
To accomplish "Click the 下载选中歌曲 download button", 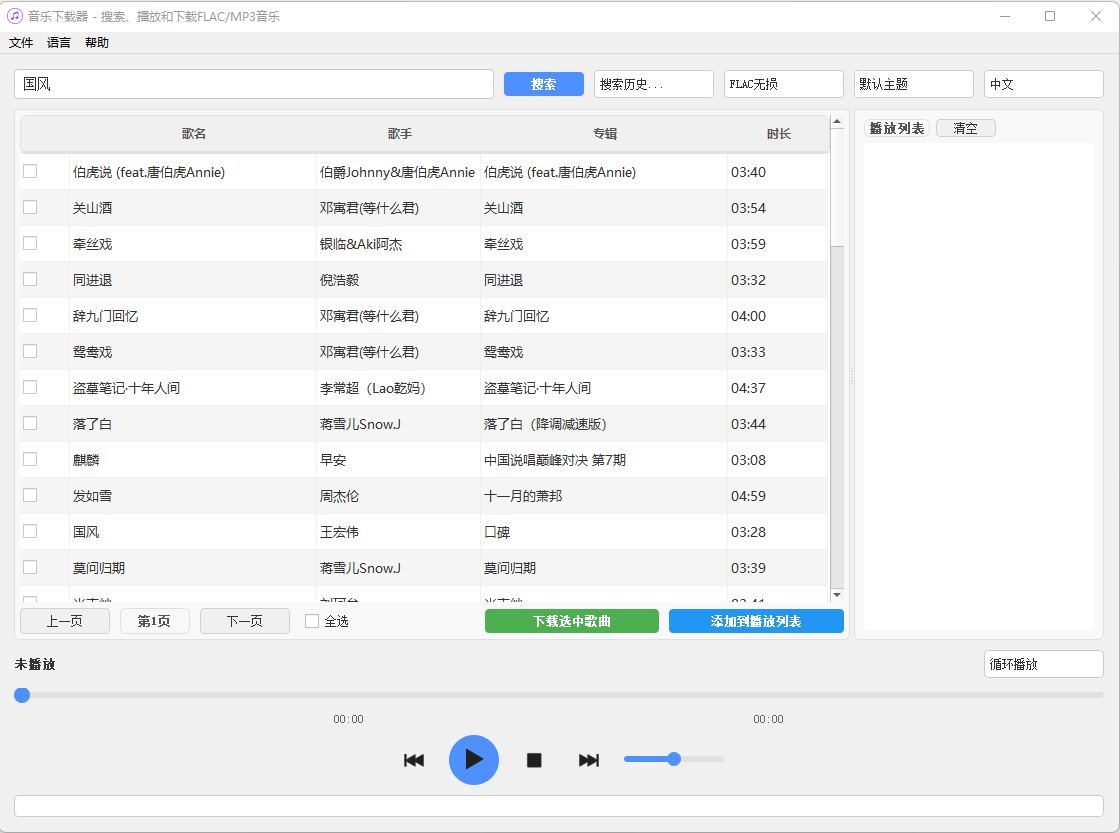I will point(571,620).
